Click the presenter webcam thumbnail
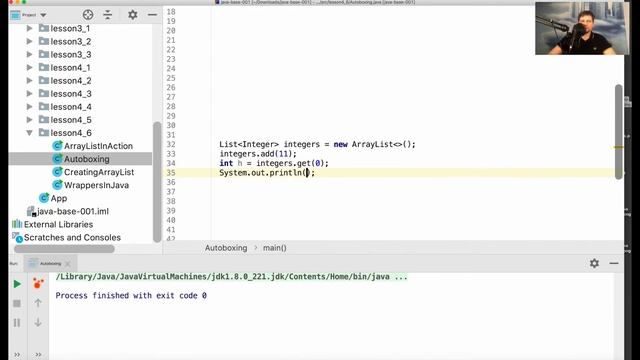This screenshot has width=640, height=360. tap(582, 28)
